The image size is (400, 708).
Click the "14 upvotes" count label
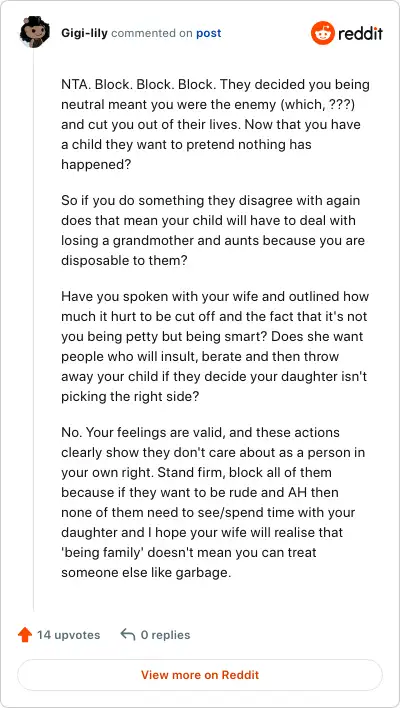69,635
